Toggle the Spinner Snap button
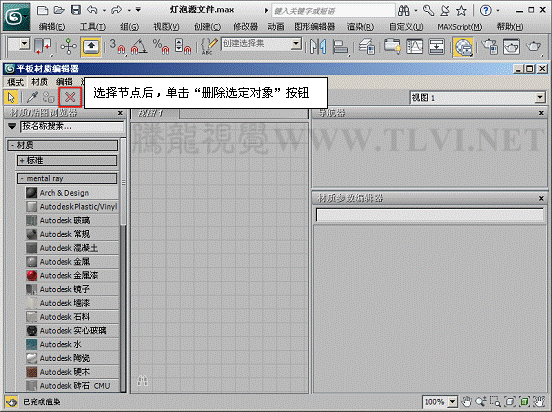This screenshot has height=412, width=552. tap(183, 46)
